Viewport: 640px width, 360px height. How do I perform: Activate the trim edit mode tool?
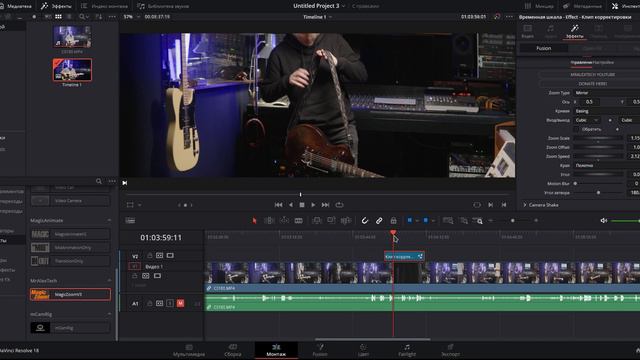pos(269,220)
